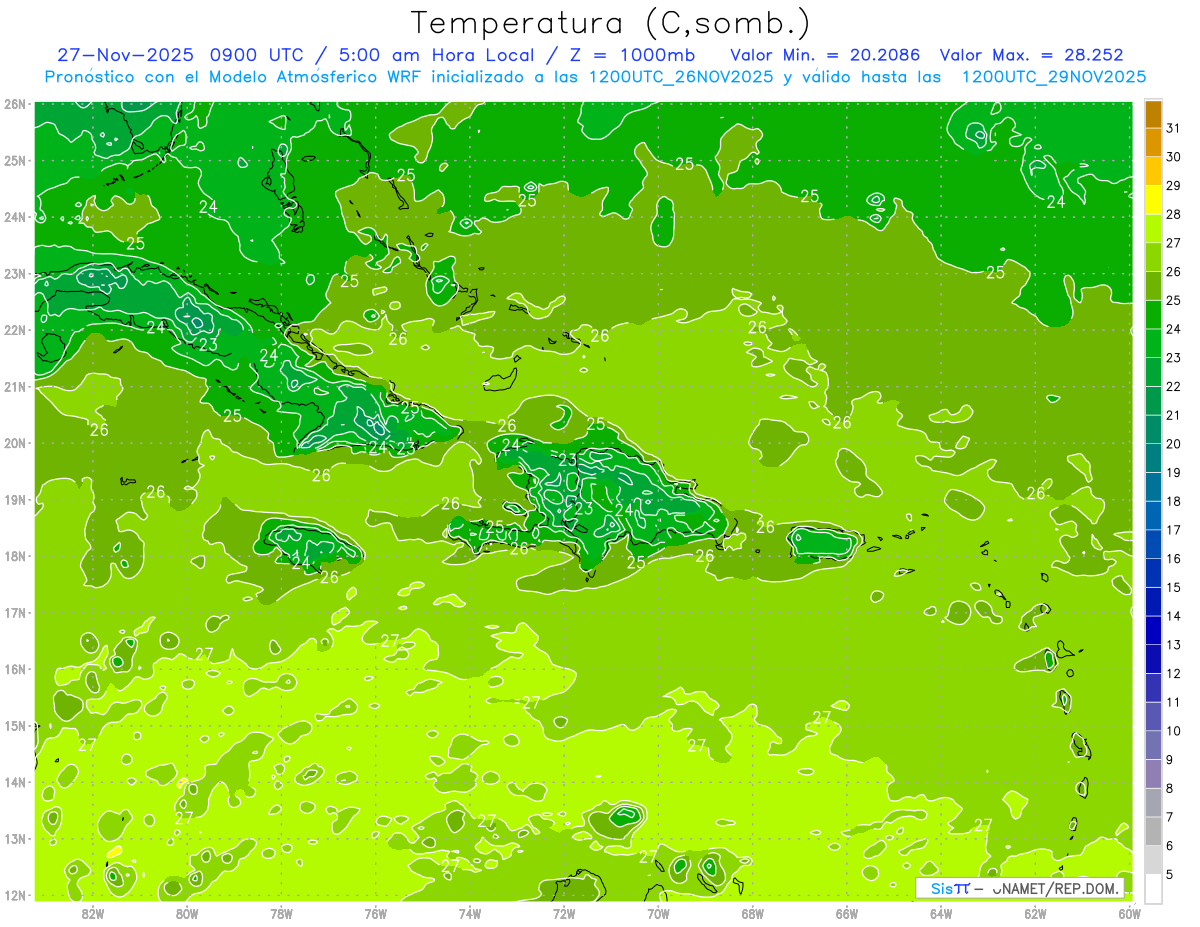Click the '22N' latitude axis label
The height and width of the screenshot is (927, 1200).
(x=14, y=330)
